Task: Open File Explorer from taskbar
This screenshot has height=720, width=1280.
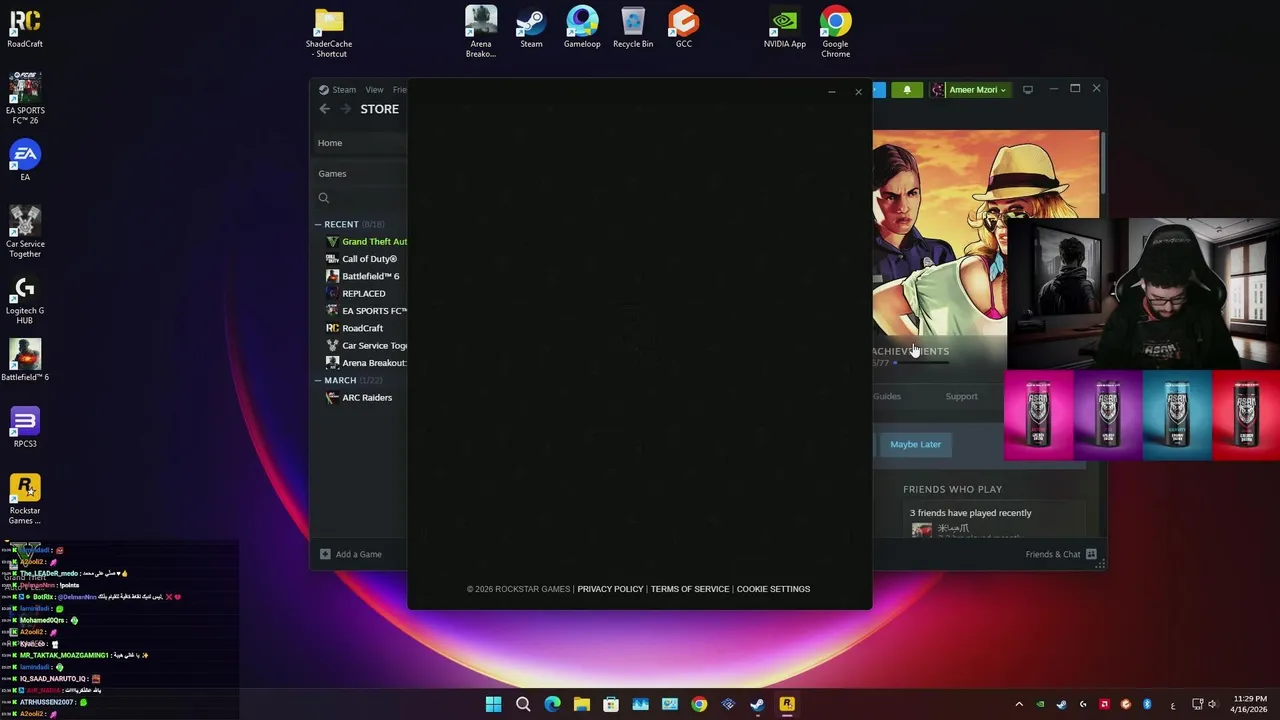Action: pyautogui.click(x=582, y=704)
